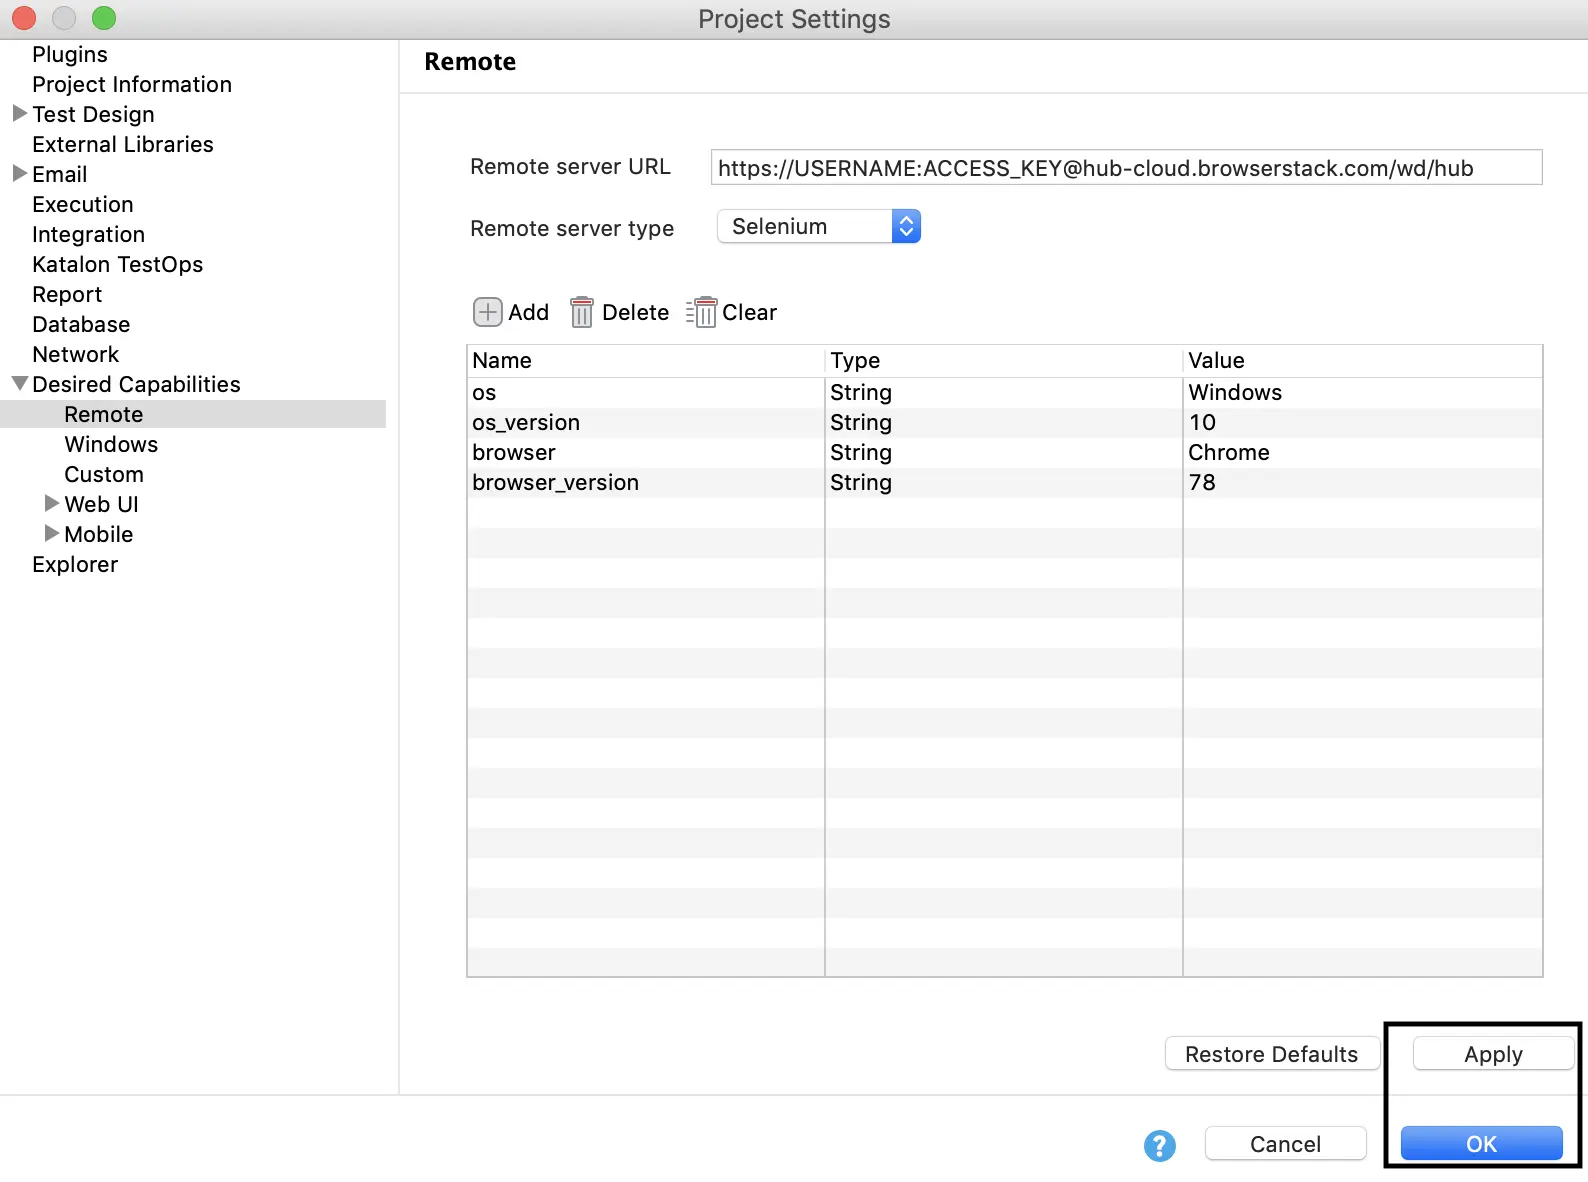The height and width of the screenshot is (1182, 1588).
Task: Open the Windows desired capabilities page
Action: click(x=111, y=444)
